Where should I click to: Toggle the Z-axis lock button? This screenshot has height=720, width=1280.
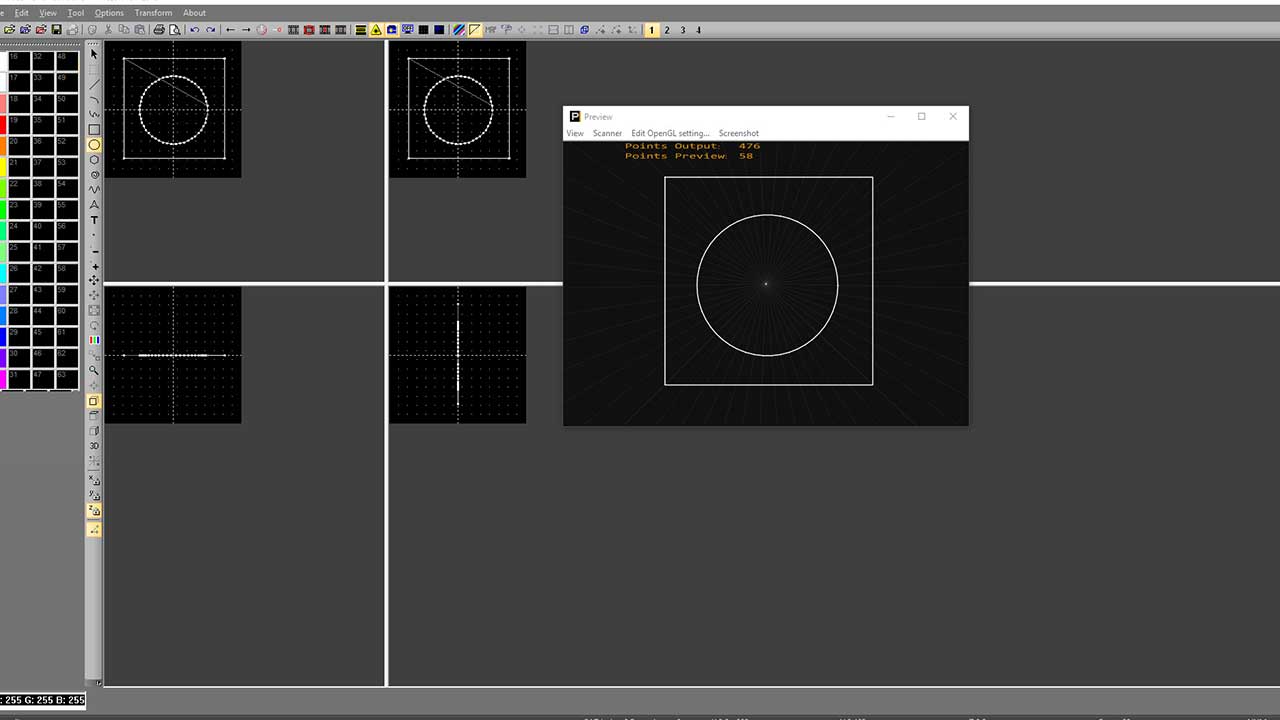pos(94,510)
